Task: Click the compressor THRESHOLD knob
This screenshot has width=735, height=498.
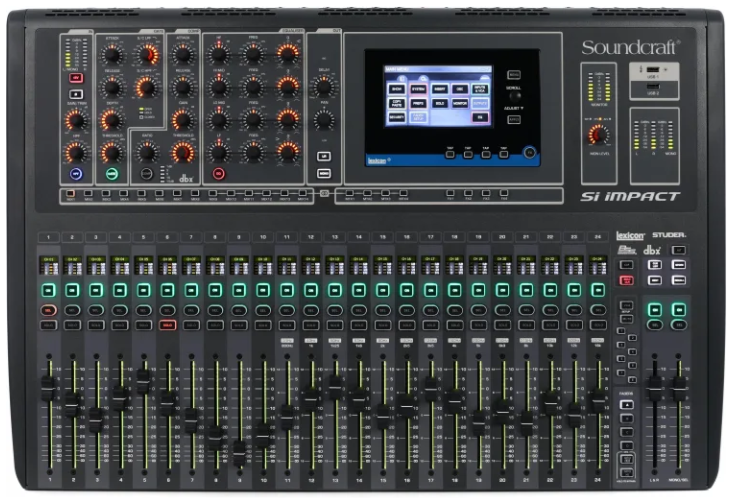Action: coord(183,152)
